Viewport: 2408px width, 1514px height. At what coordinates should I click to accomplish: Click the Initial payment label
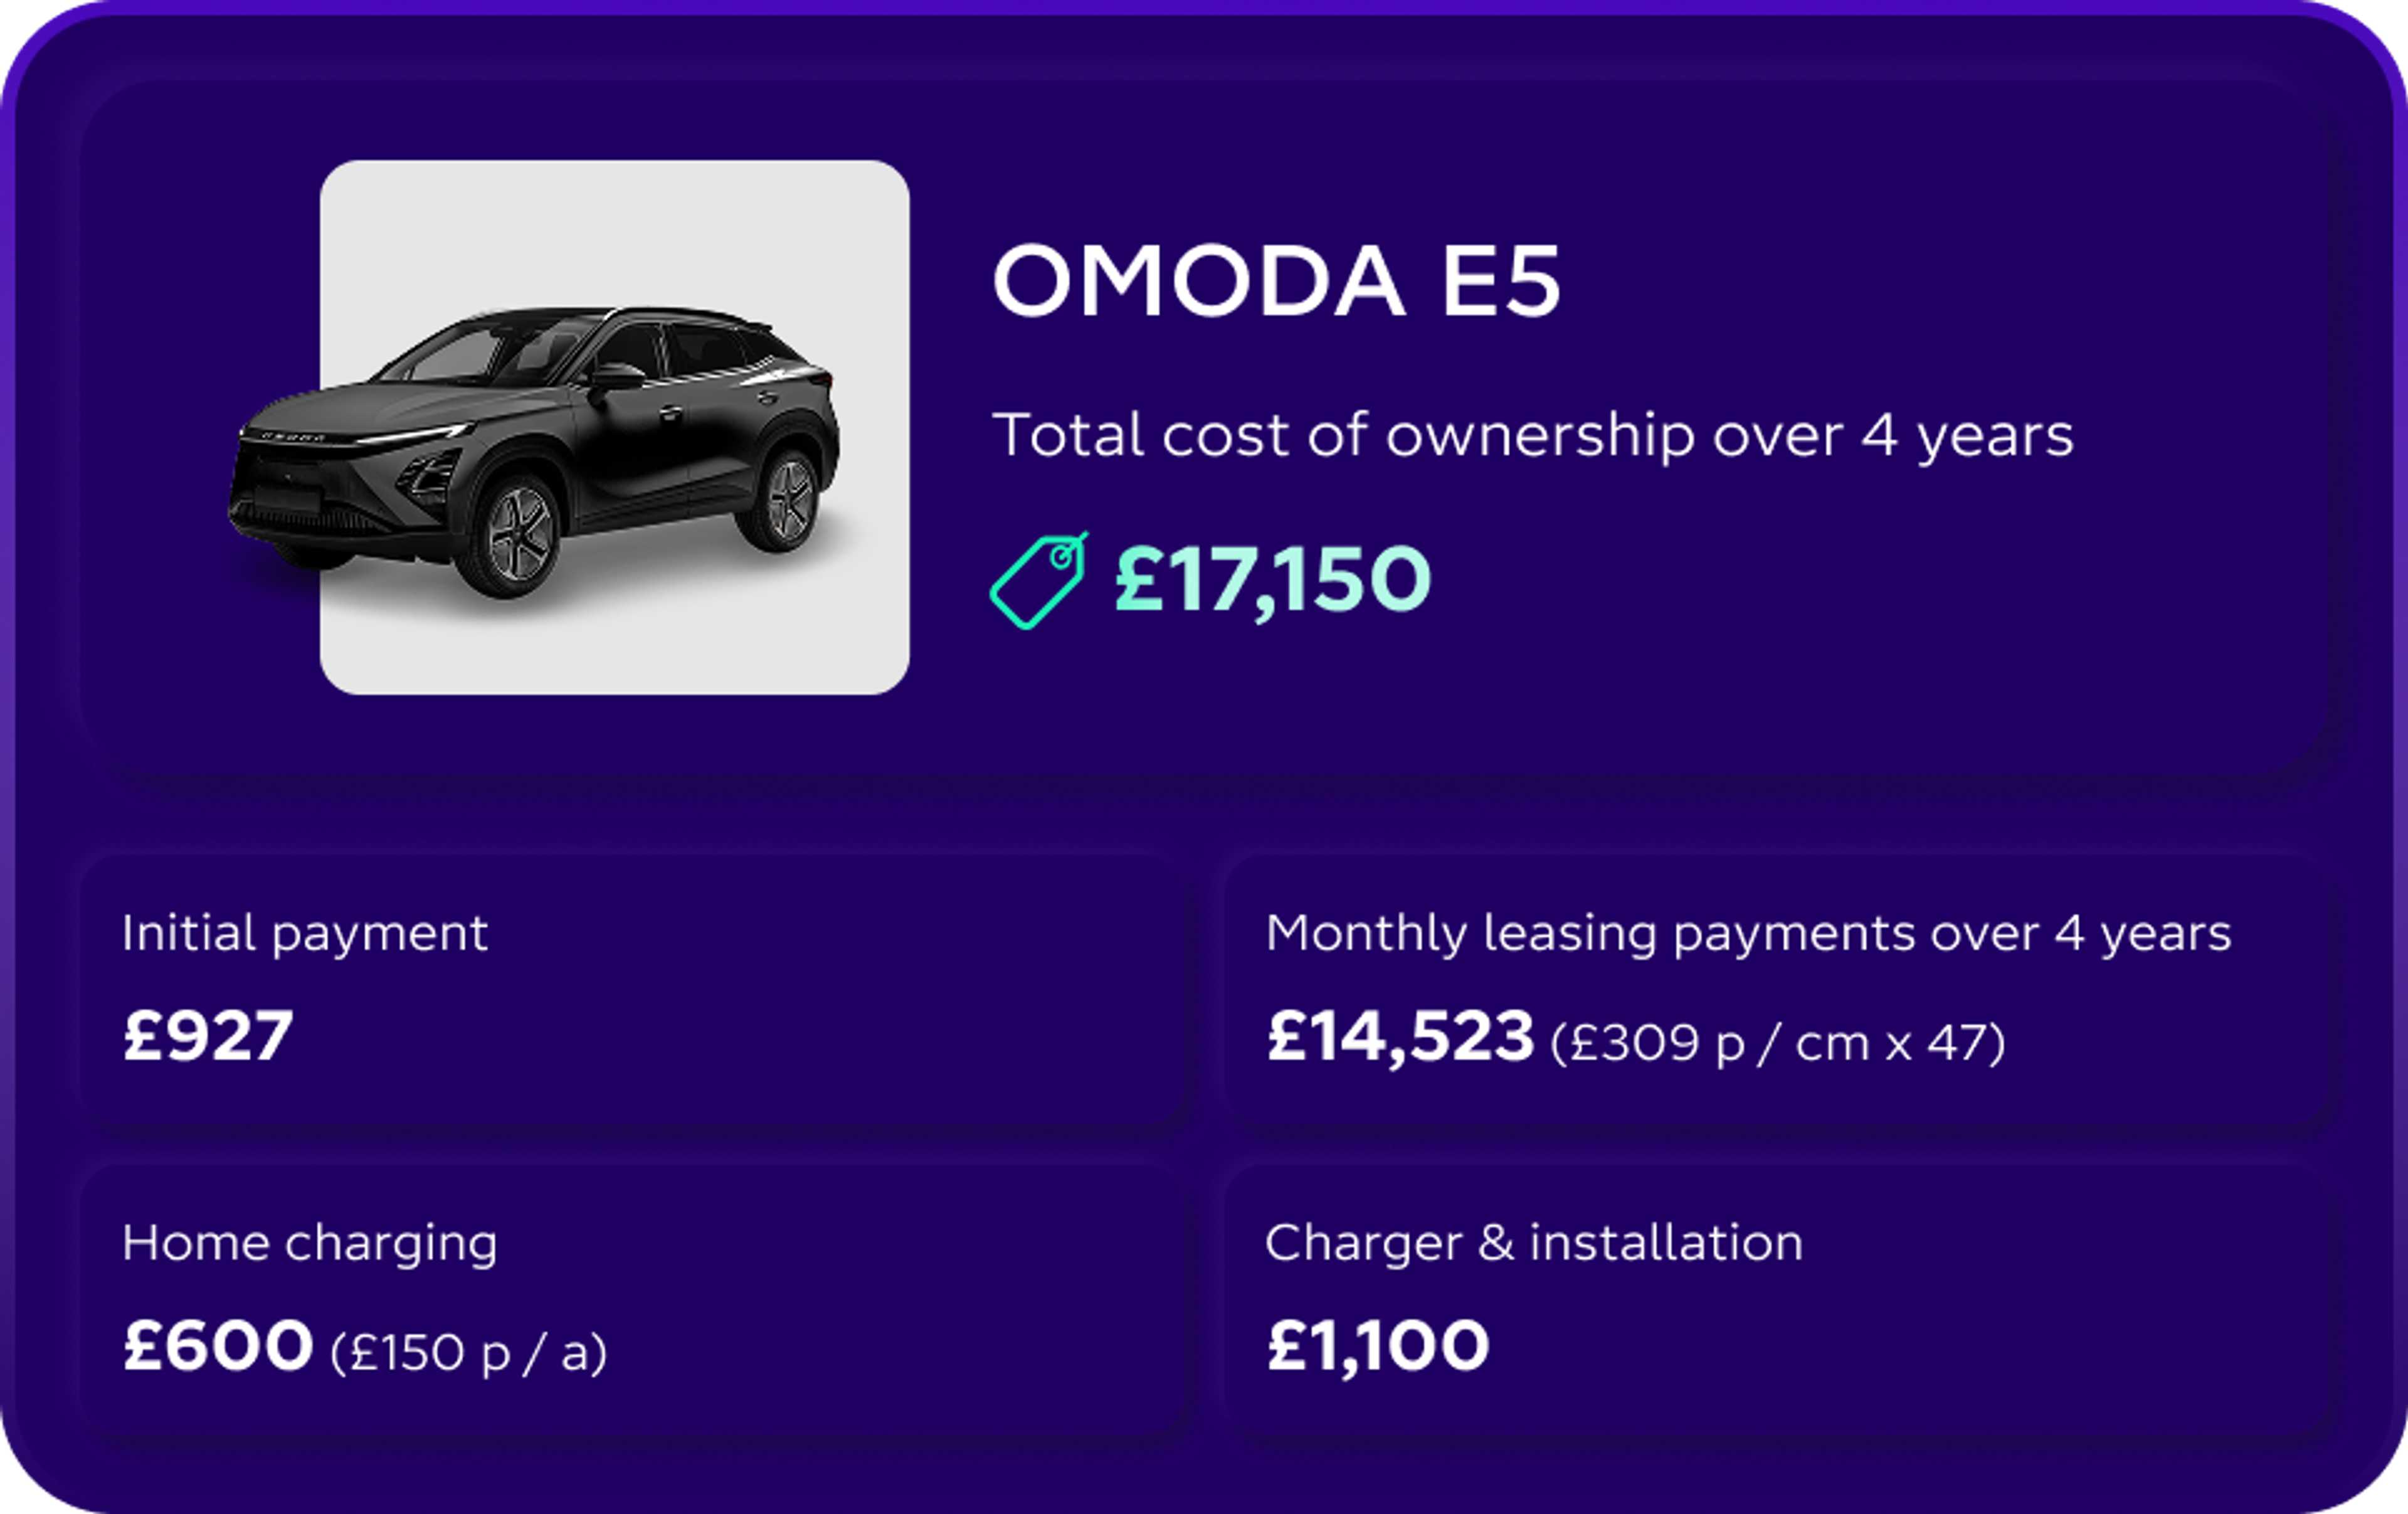tap(305, 935)
